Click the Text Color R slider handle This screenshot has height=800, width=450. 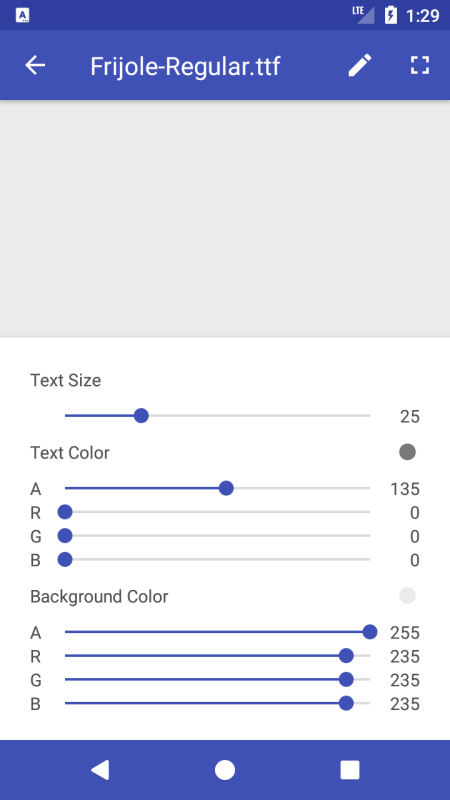(x=65, y=512)
